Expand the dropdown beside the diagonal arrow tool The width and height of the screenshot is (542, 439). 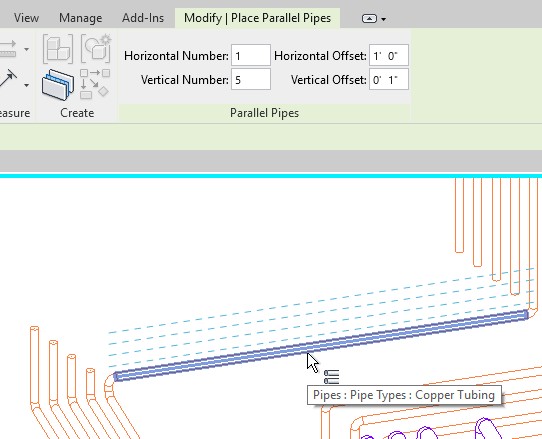click(x=26, y=85)
